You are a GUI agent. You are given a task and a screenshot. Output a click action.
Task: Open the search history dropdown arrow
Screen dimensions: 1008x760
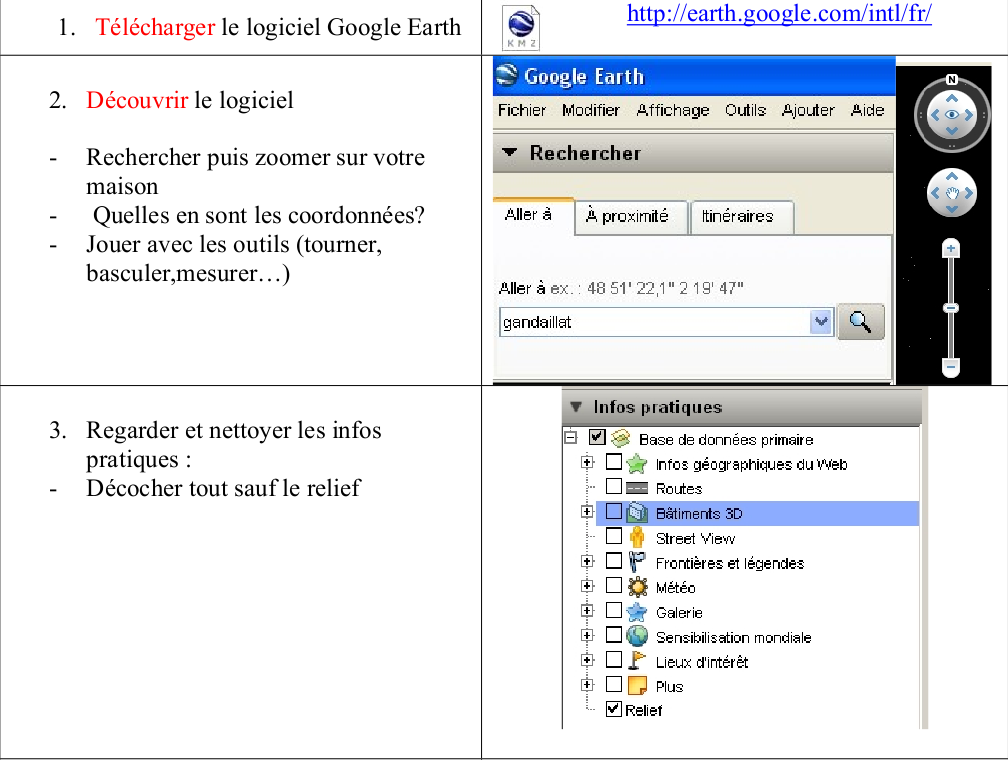point(821,322)
